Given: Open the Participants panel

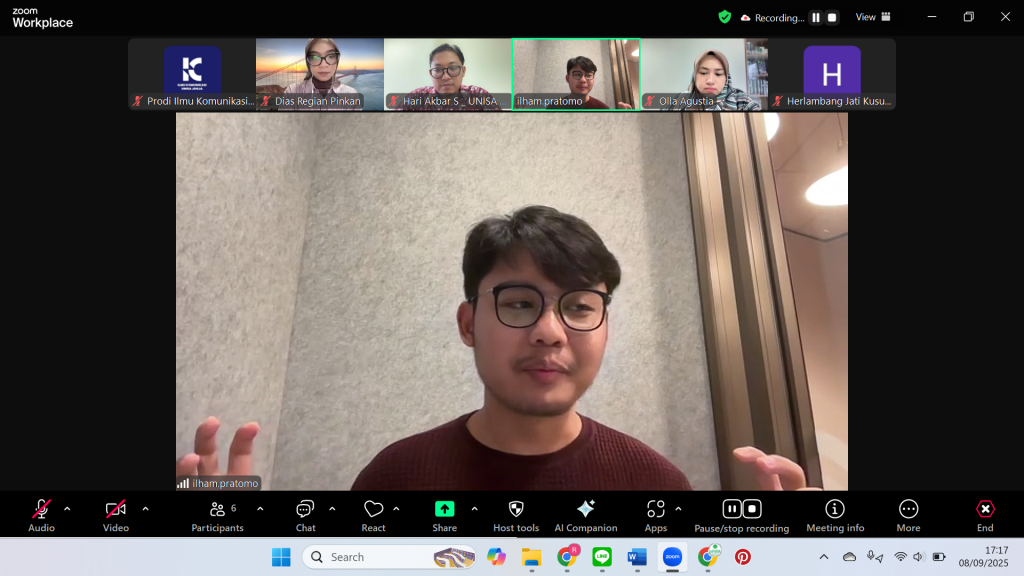Looking at the screenshot, I should pos(217,514).
